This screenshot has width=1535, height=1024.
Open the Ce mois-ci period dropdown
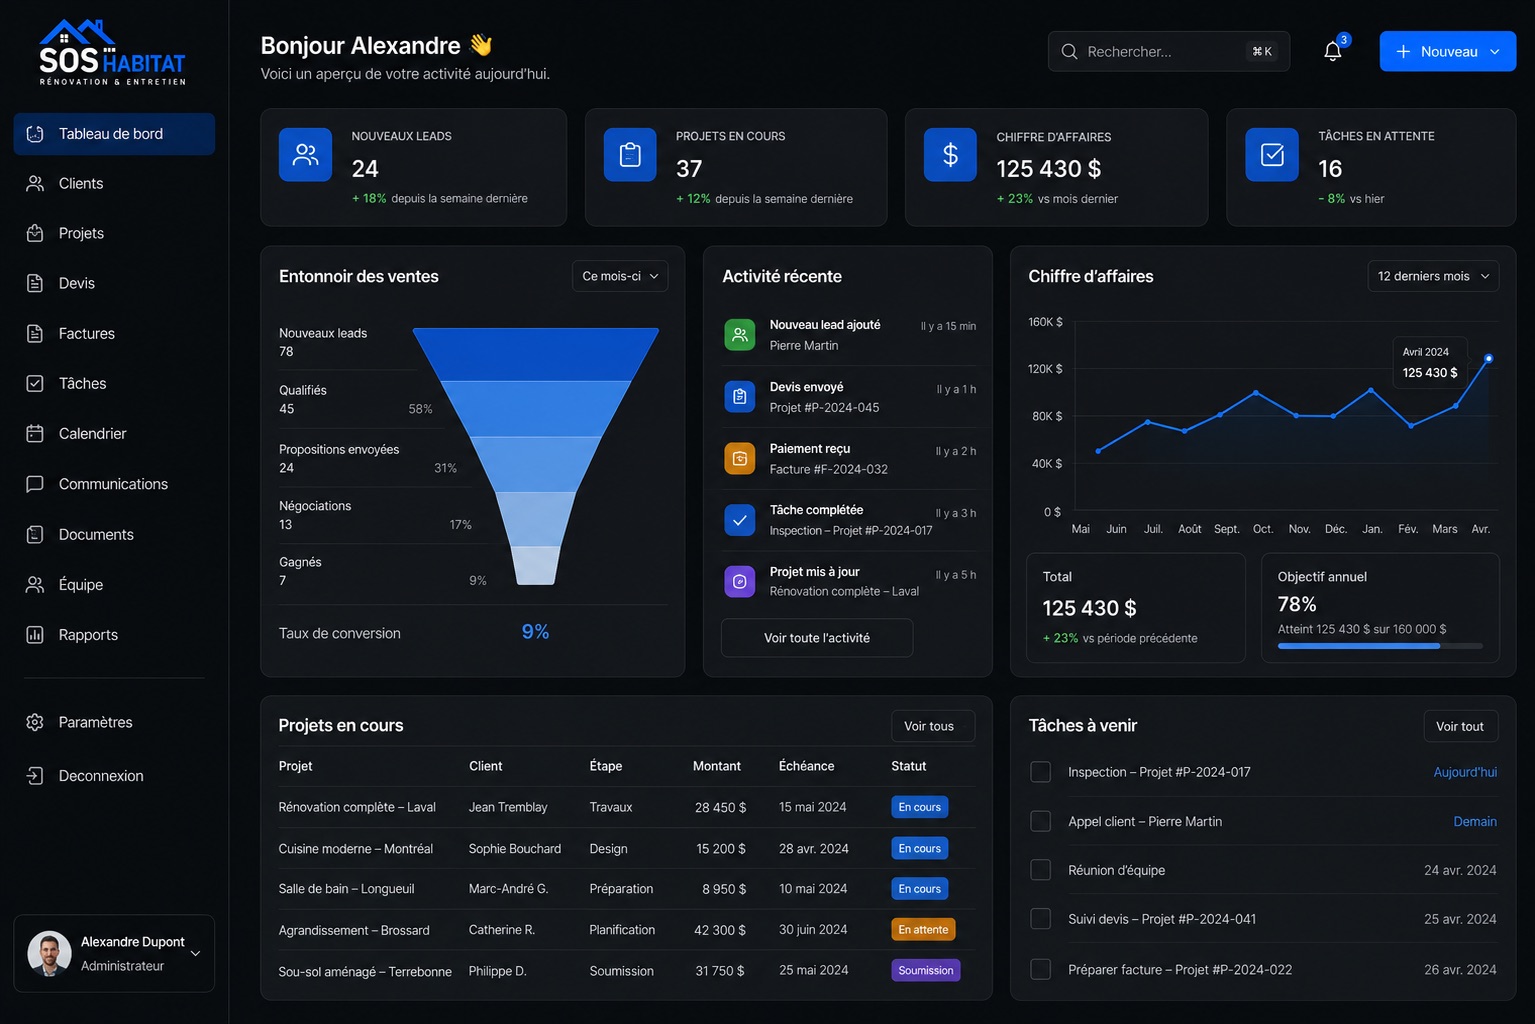tap(620, 276)
